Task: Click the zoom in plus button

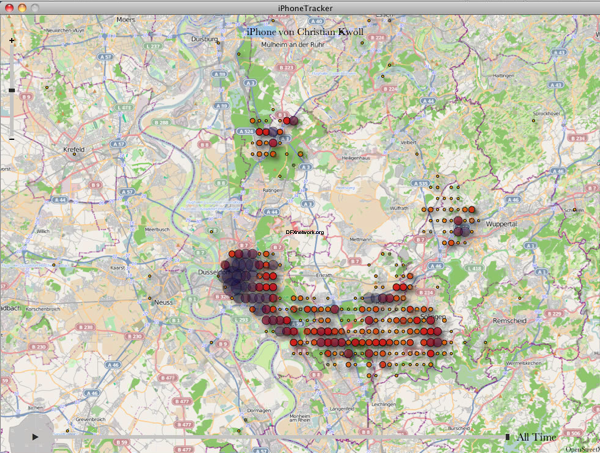Action: 11,40
